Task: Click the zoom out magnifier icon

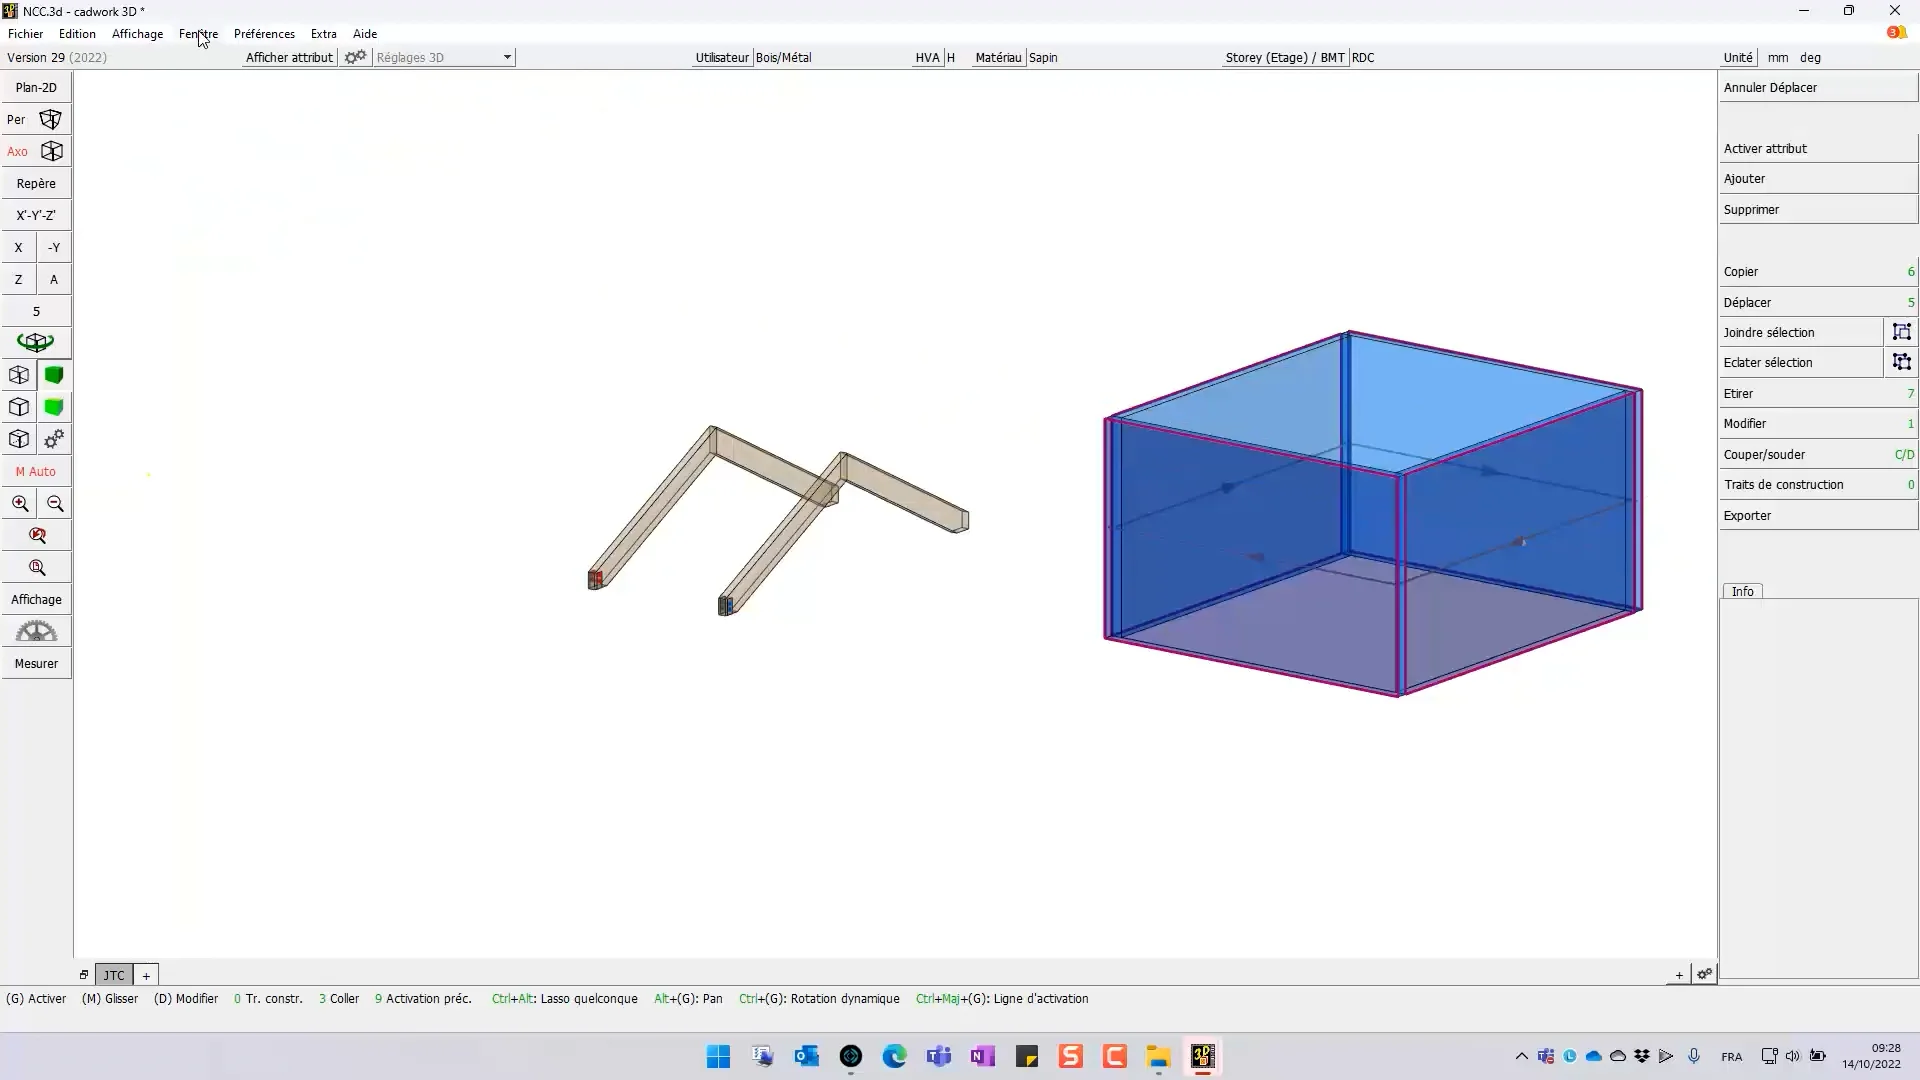Action: point(55,503)
